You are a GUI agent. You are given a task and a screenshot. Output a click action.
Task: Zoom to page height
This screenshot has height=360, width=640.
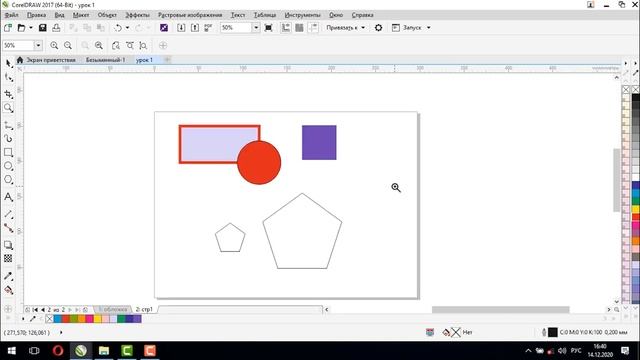click(143, 45)
